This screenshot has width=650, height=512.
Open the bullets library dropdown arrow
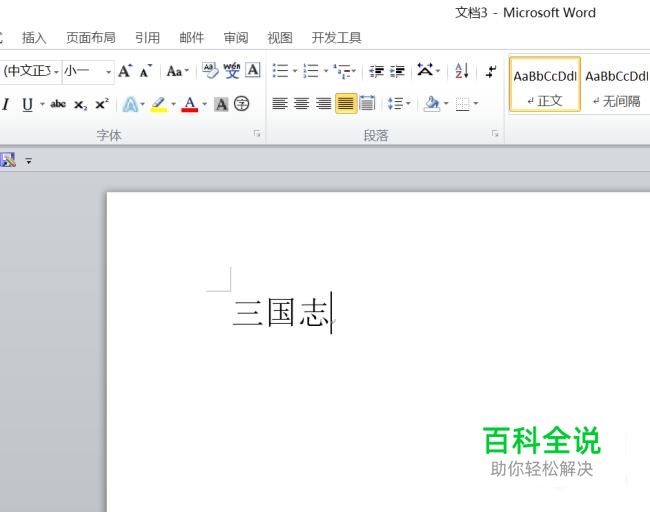pos(295,71)
